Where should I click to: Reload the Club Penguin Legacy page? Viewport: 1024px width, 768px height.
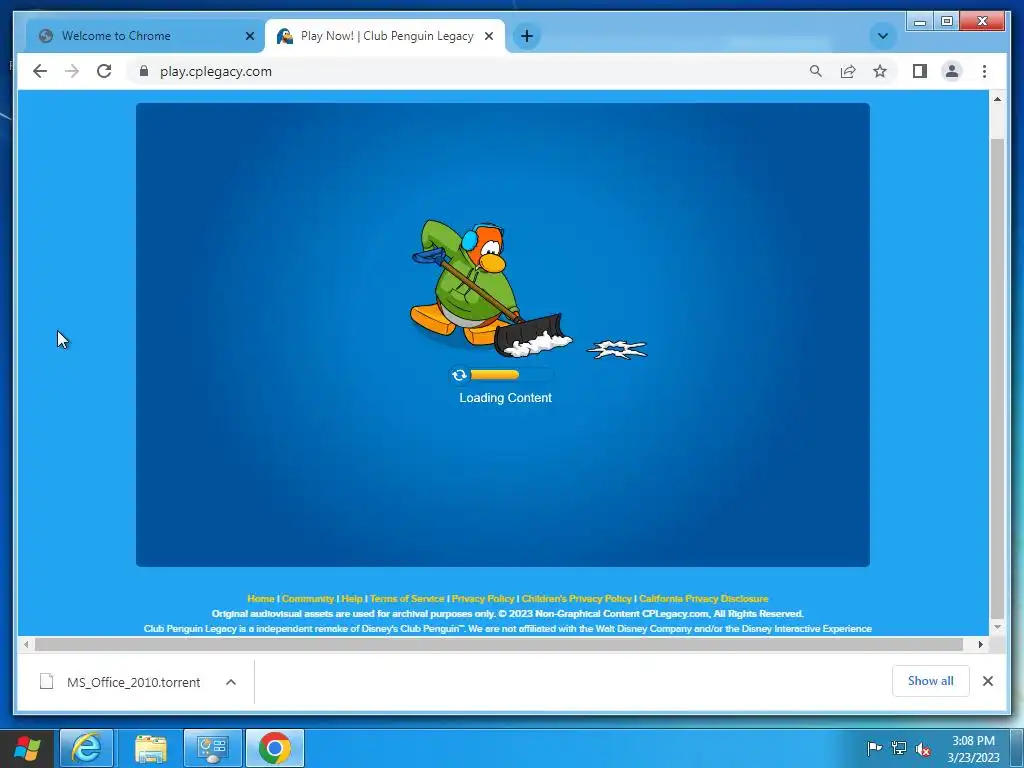coord(104,71)
